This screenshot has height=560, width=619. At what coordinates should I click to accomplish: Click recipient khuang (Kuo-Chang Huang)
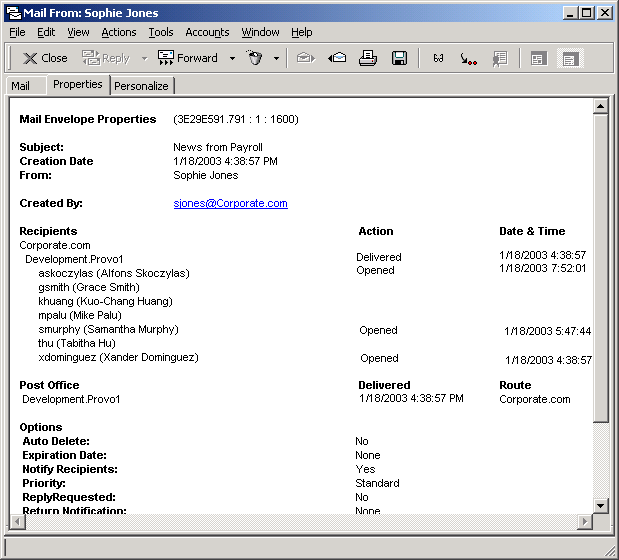point(105,302)
